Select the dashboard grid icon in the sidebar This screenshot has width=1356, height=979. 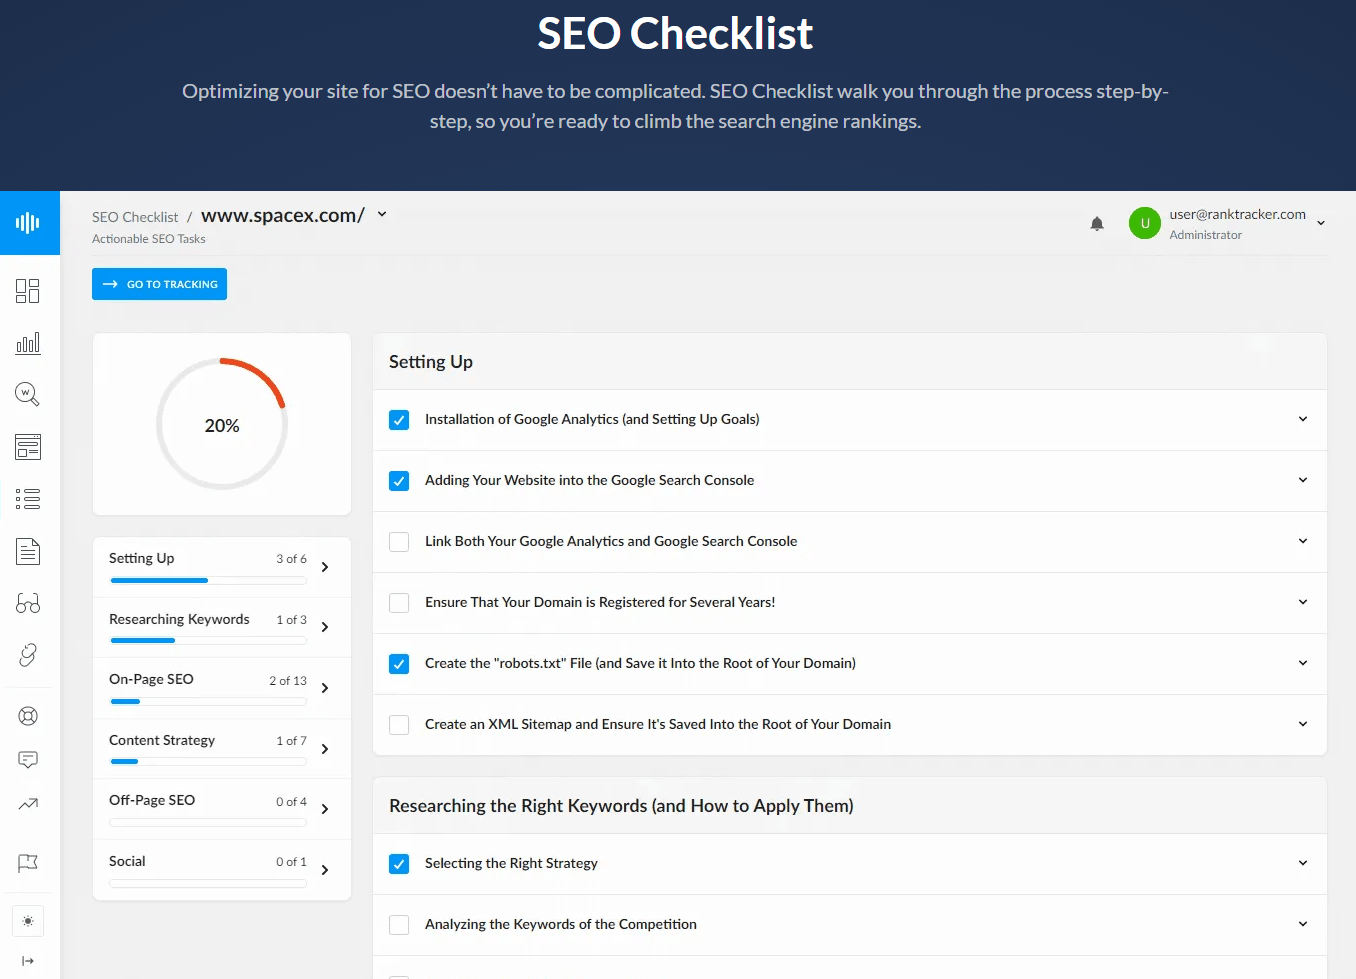pos(27,290)
